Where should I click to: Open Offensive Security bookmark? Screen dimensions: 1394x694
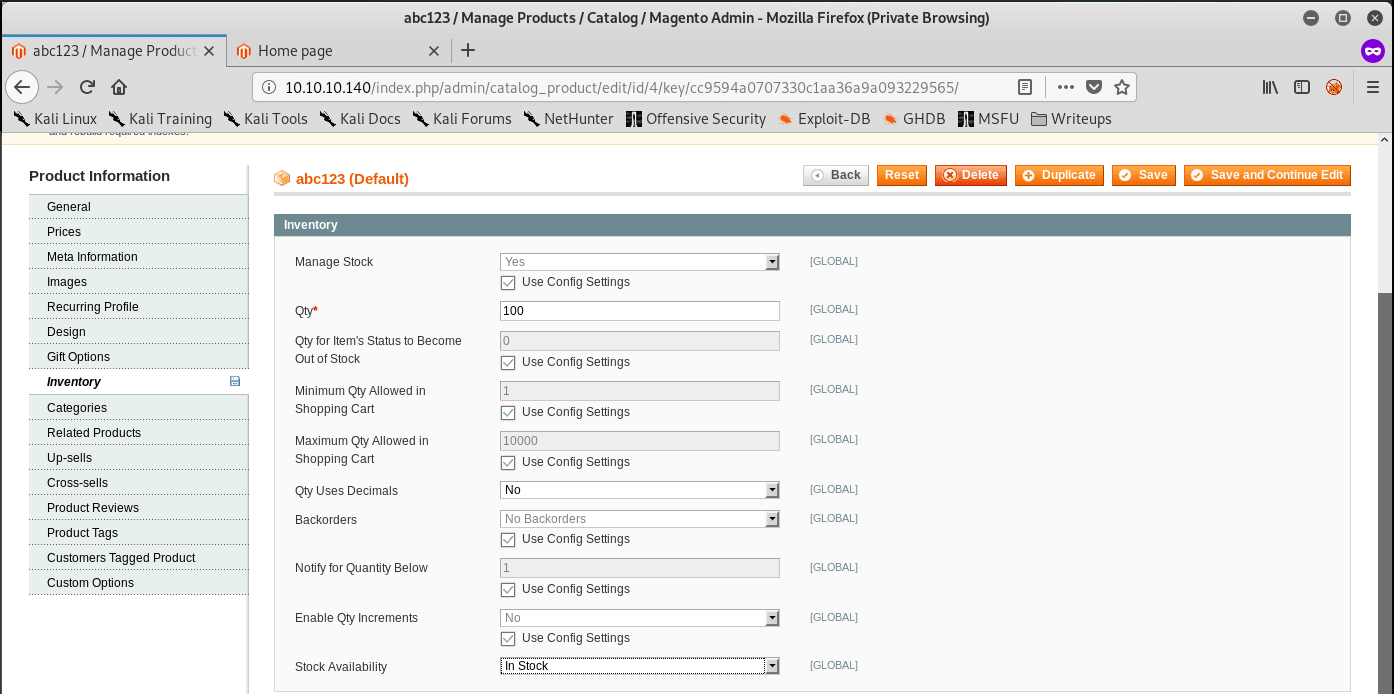click(696, 118)
